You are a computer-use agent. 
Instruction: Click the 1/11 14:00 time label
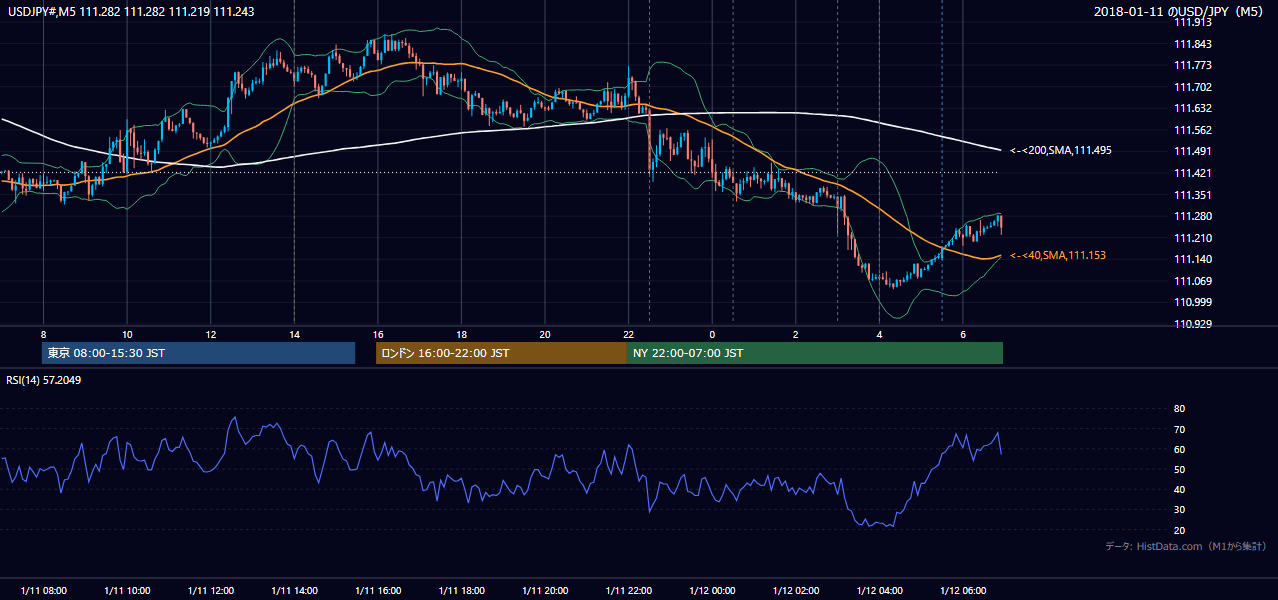tap(294, 591)
